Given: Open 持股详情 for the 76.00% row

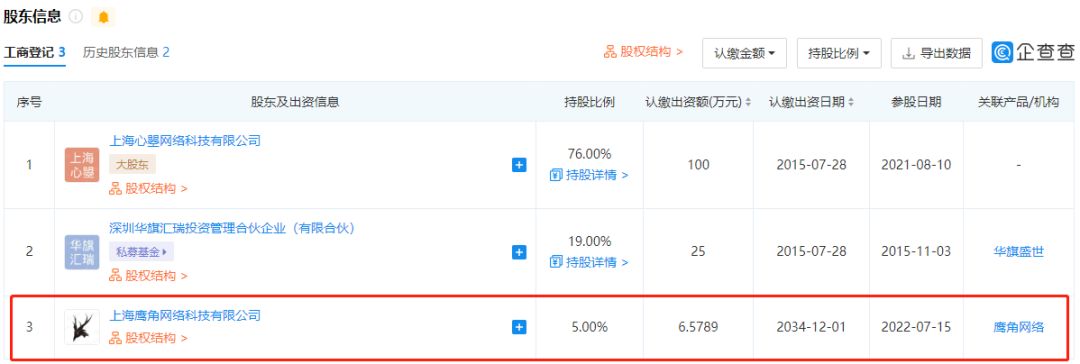Looking at the screenshot, I should click(x=589, y=174).
